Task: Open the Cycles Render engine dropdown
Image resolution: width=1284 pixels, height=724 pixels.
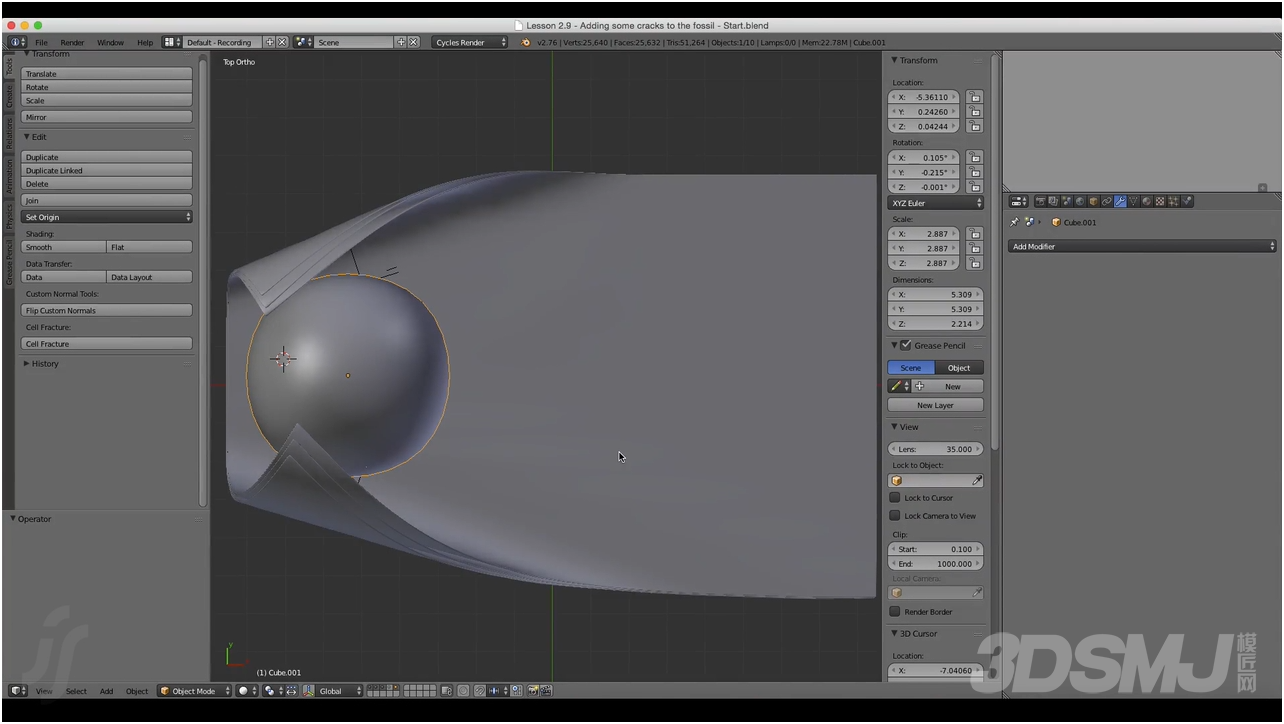Action: pyautogui.click(x=470, y=42)
